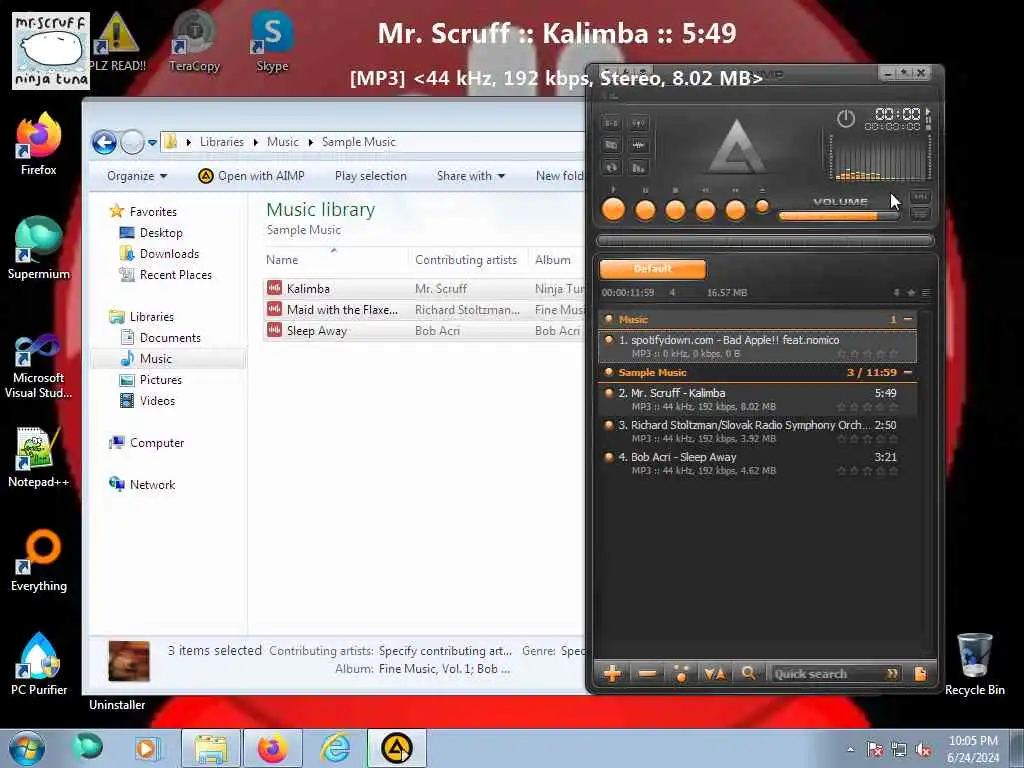Click Play selection in Explorer toolbar
Viewport: 1024px width, 768px height.
point(370,176)
